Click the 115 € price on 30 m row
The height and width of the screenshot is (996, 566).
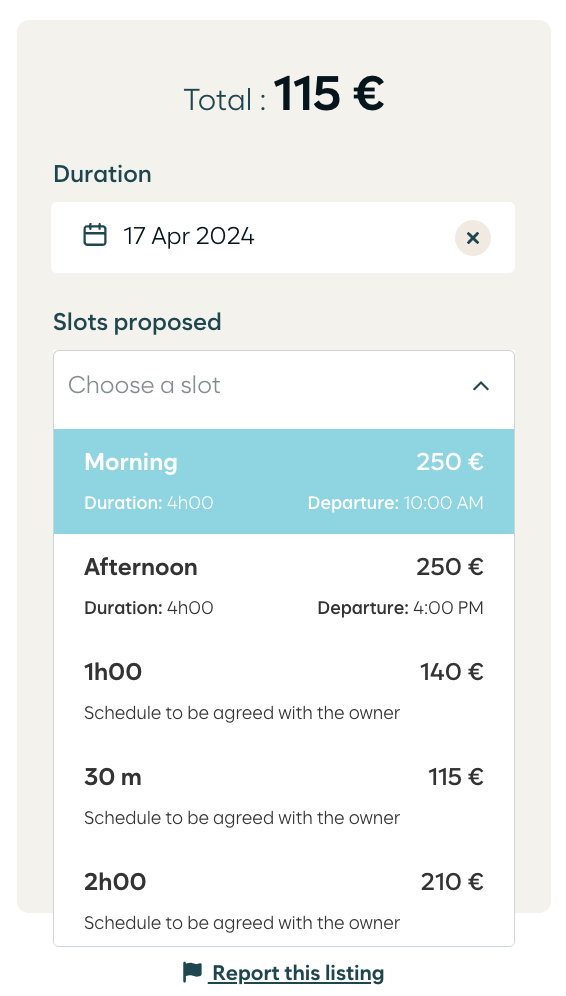pos(456,776)
